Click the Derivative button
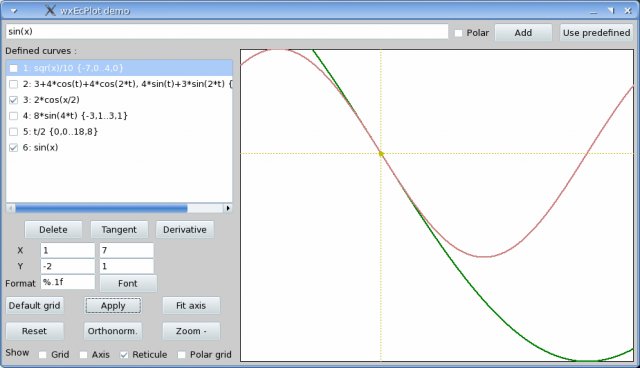Image resolution: width=640 pixels, height=368 pixels. coord(184,230)
